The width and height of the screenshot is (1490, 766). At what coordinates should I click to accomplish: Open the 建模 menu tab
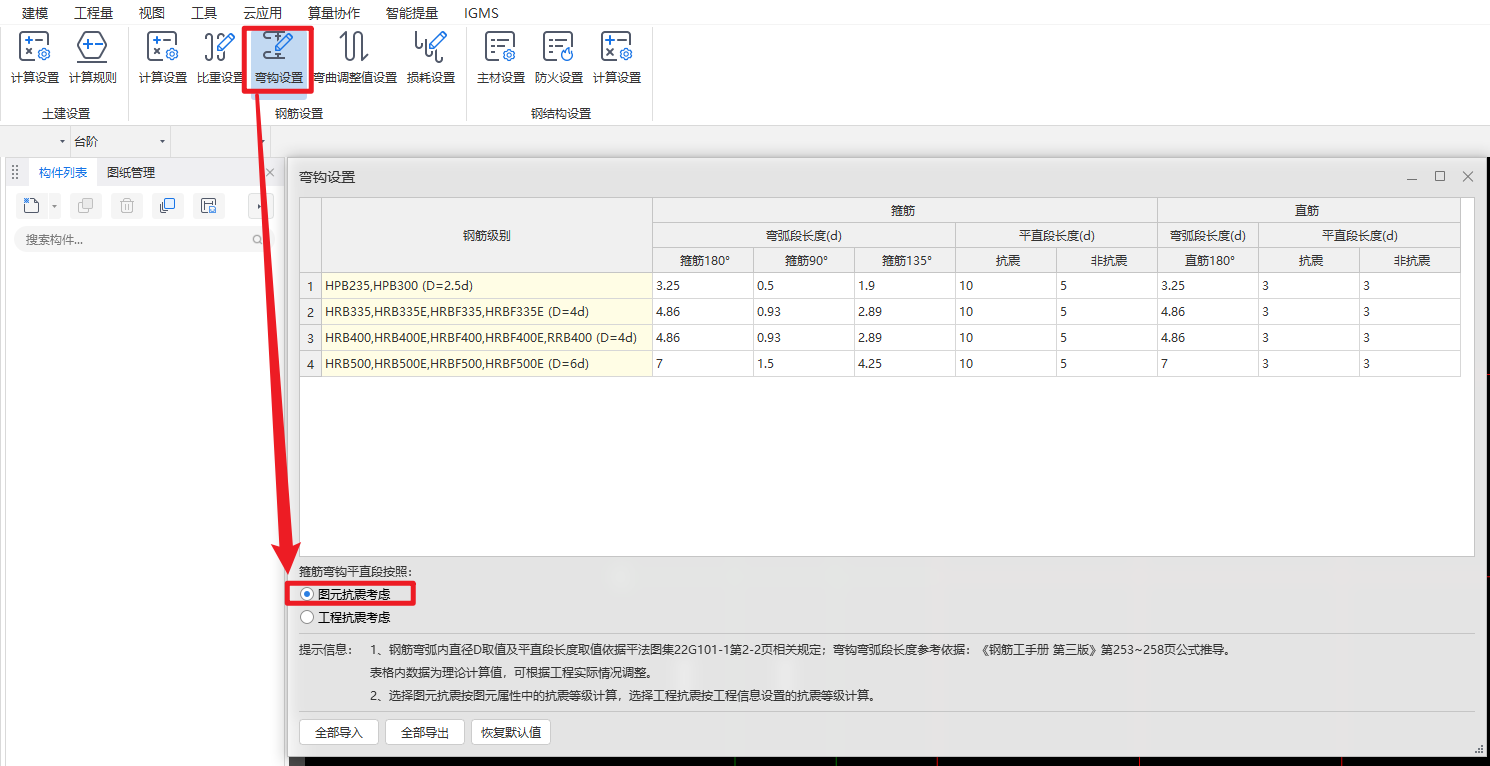(x=35, y=13)
